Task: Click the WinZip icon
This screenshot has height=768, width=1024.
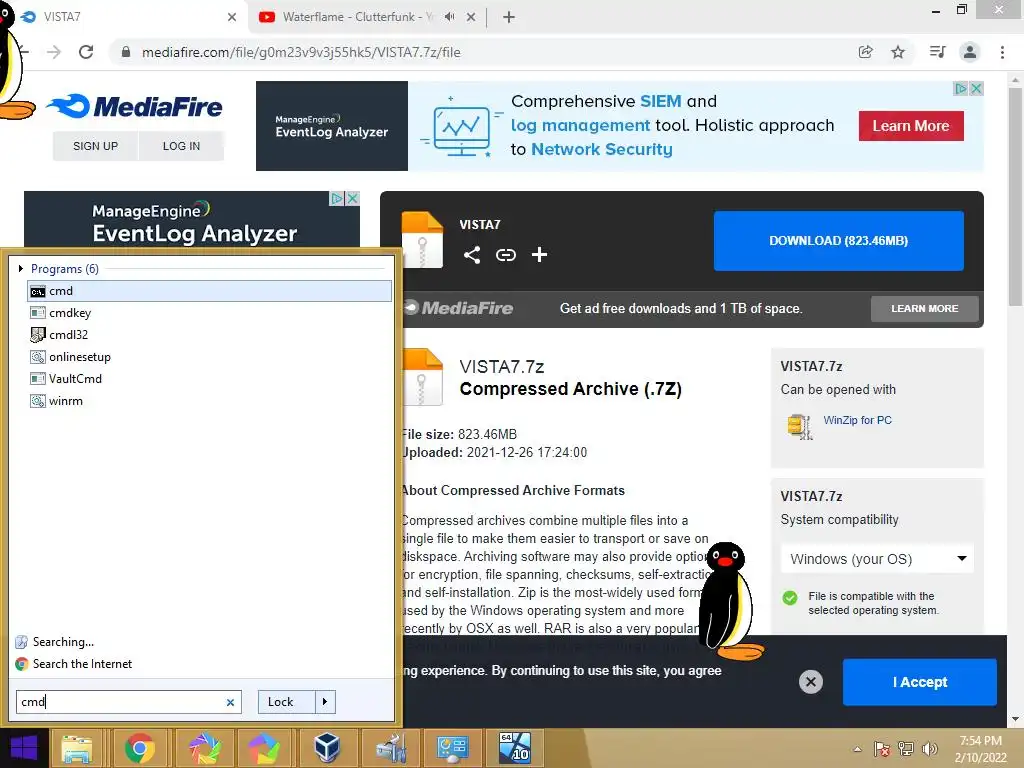Action: [800, 426]
